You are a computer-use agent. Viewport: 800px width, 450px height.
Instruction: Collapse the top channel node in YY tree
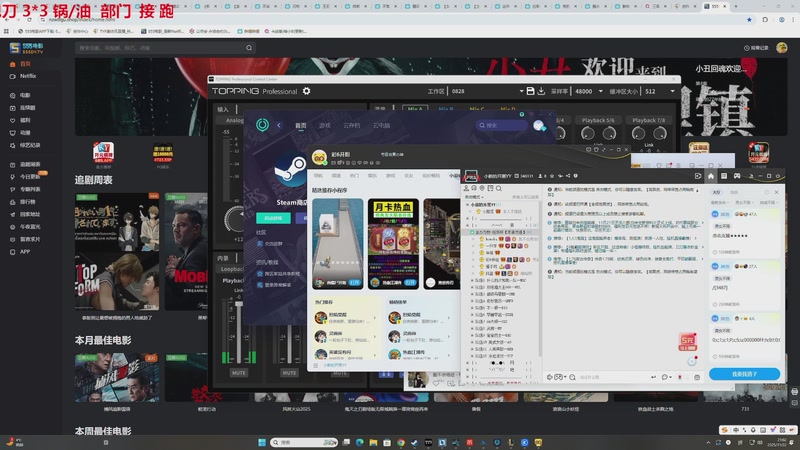[x=467, y=205]
